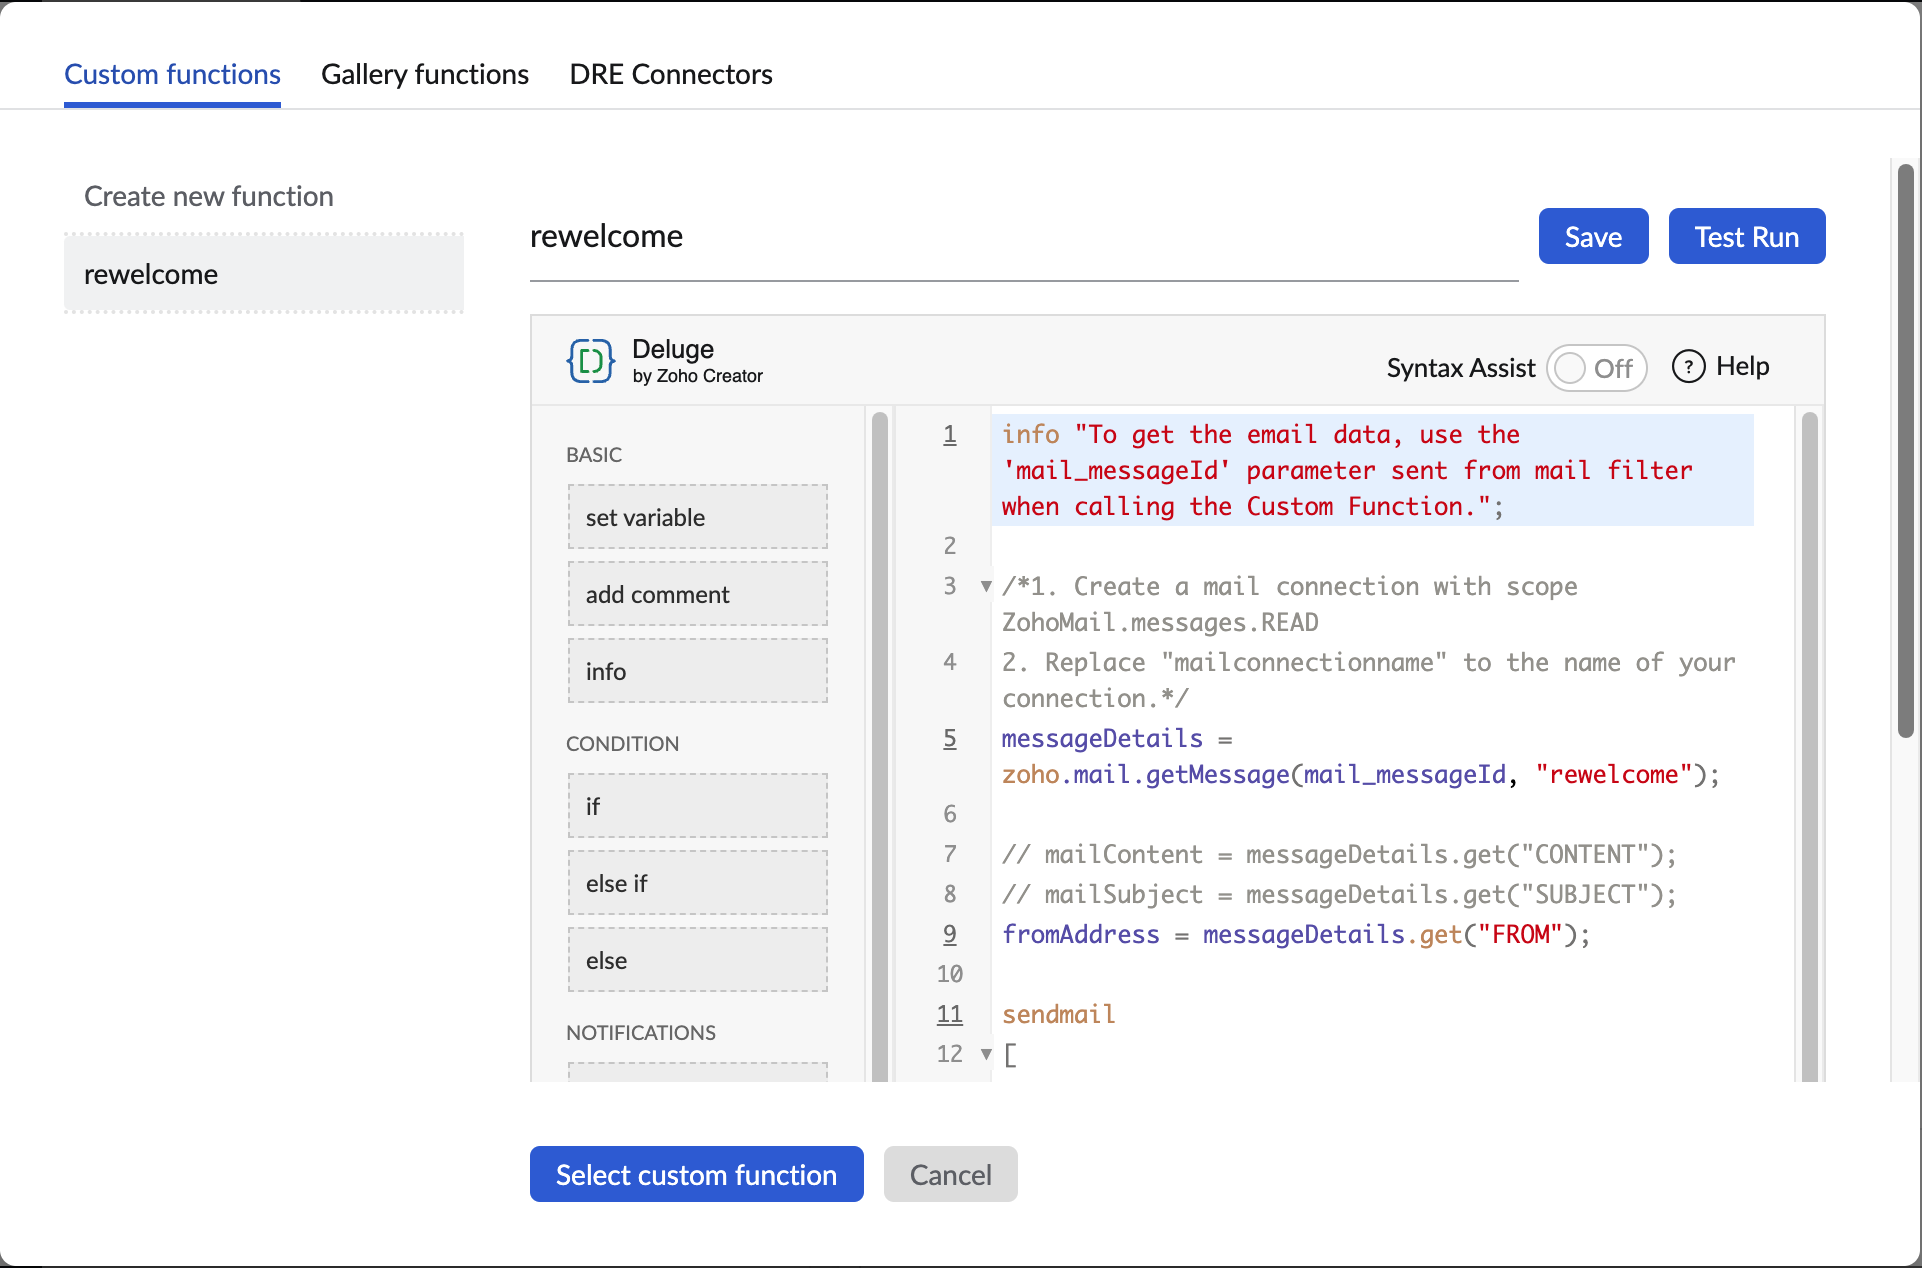This screenshot has width=1922, height=1268.
Task: Click the Save button
Action: [x=1592, y=234]
